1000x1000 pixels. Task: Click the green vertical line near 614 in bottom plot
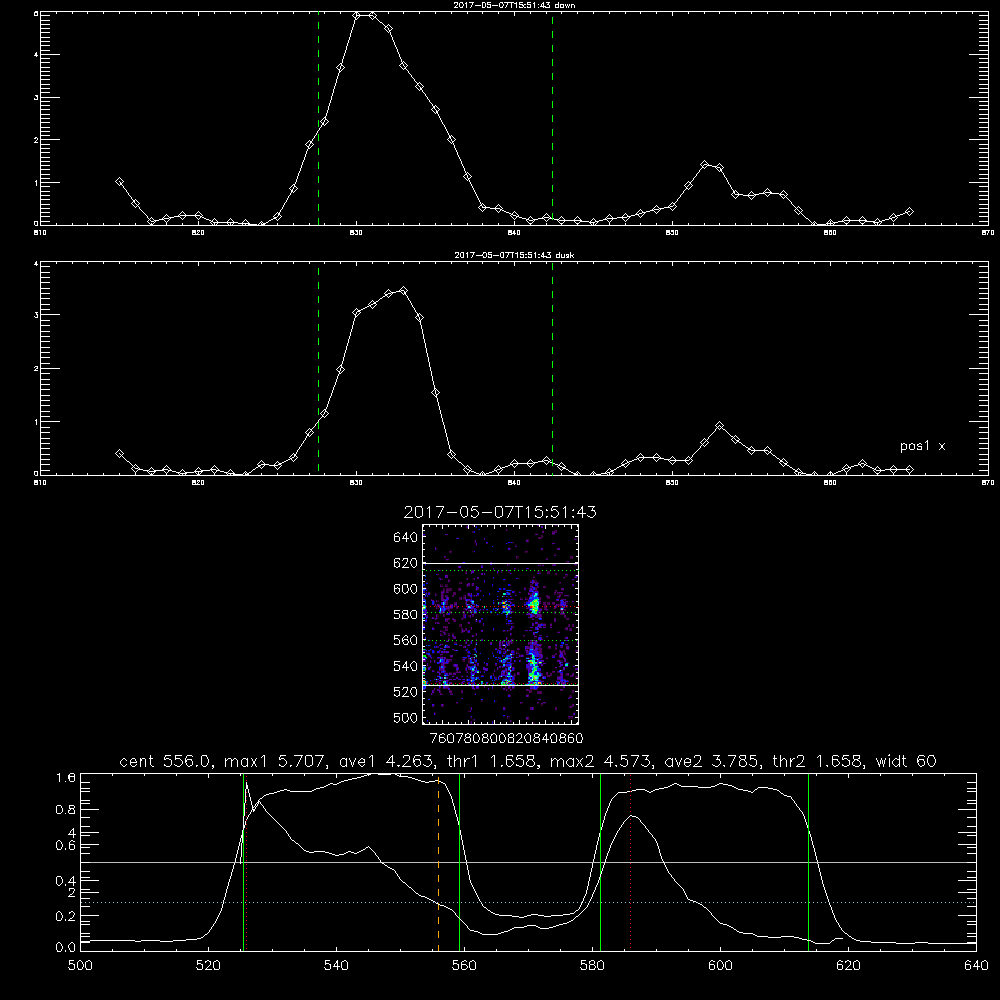[x=808, y=861]
